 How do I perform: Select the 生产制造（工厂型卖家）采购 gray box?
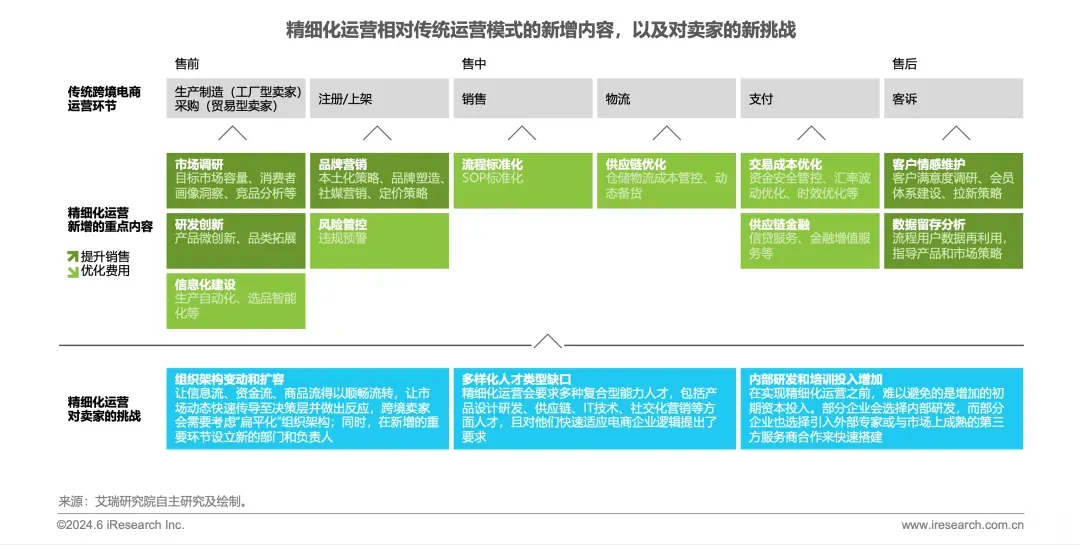pos(236,99)
